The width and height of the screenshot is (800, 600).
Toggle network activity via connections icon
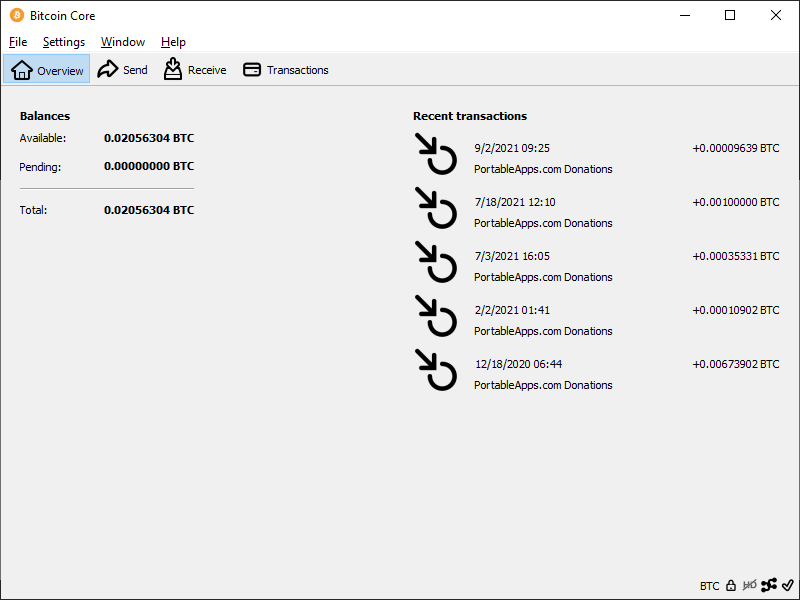[768, 586]
